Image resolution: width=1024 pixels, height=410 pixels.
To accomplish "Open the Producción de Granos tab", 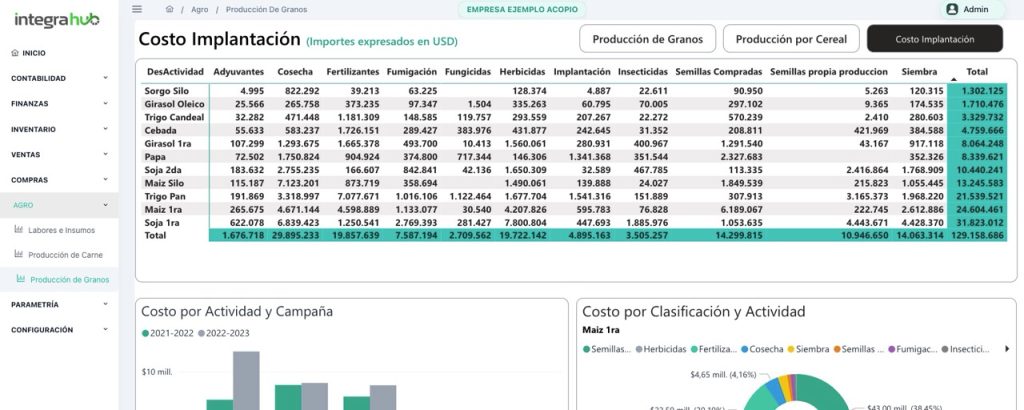I will (647, 39).
